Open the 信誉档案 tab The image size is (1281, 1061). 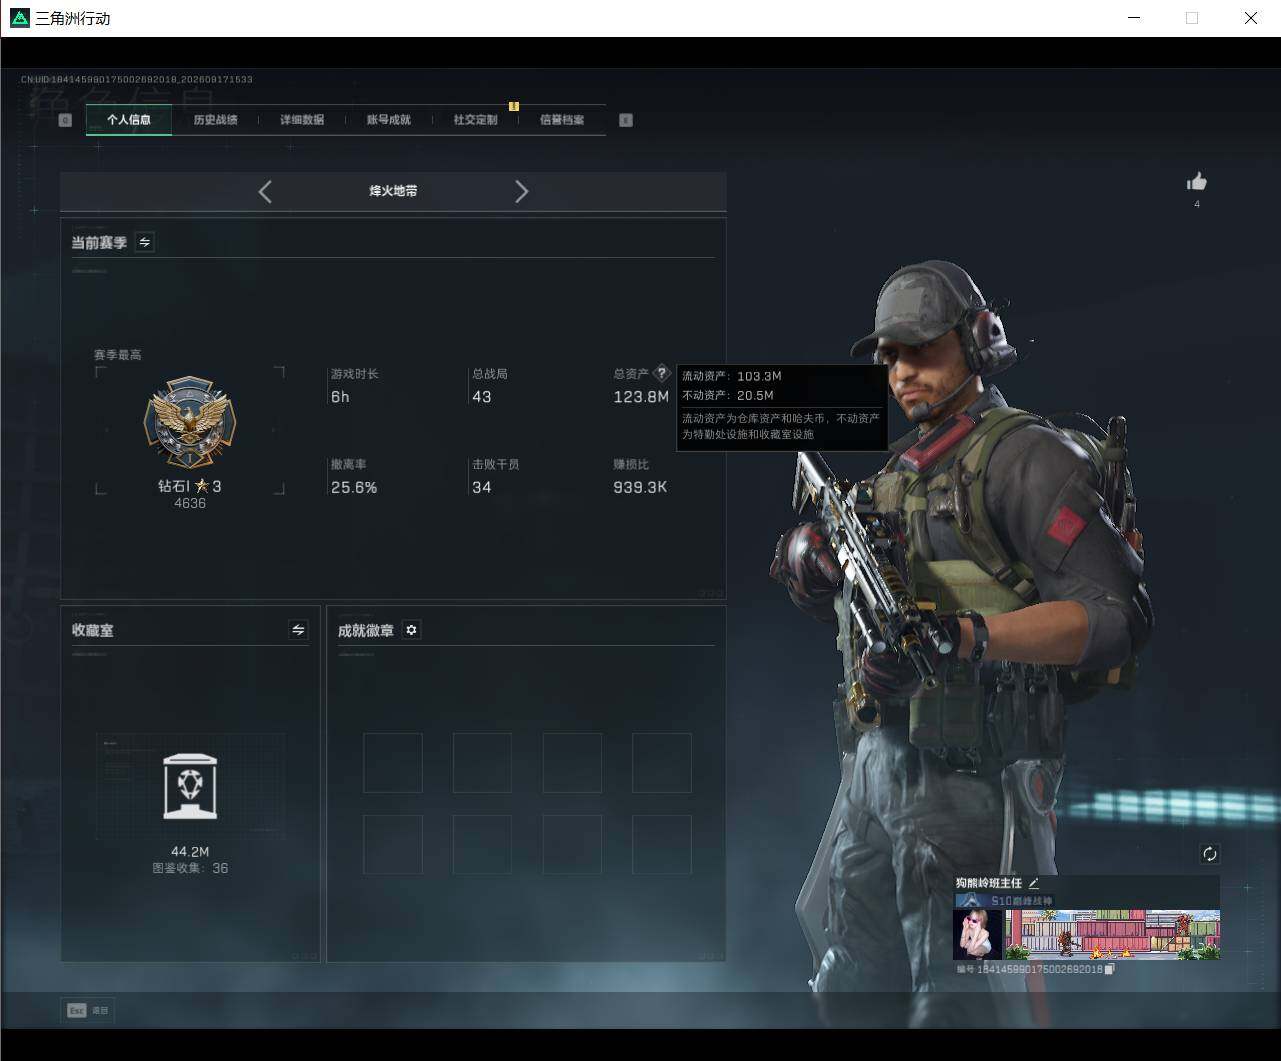(x=562, y=120)
